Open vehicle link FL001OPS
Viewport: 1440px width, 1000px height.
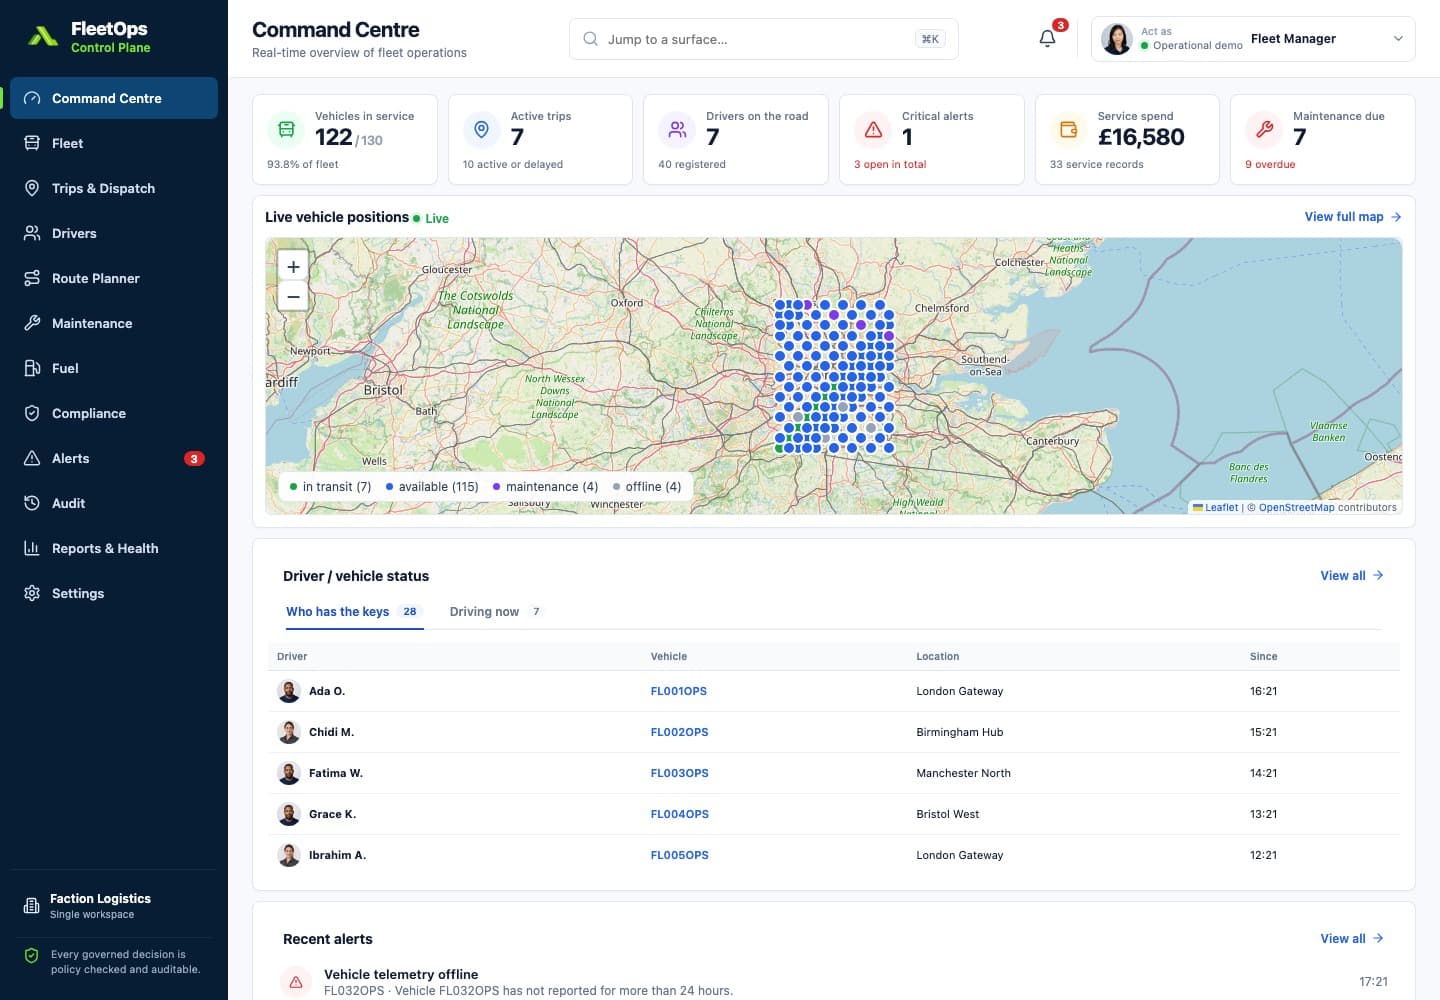[x=679, y=691]
